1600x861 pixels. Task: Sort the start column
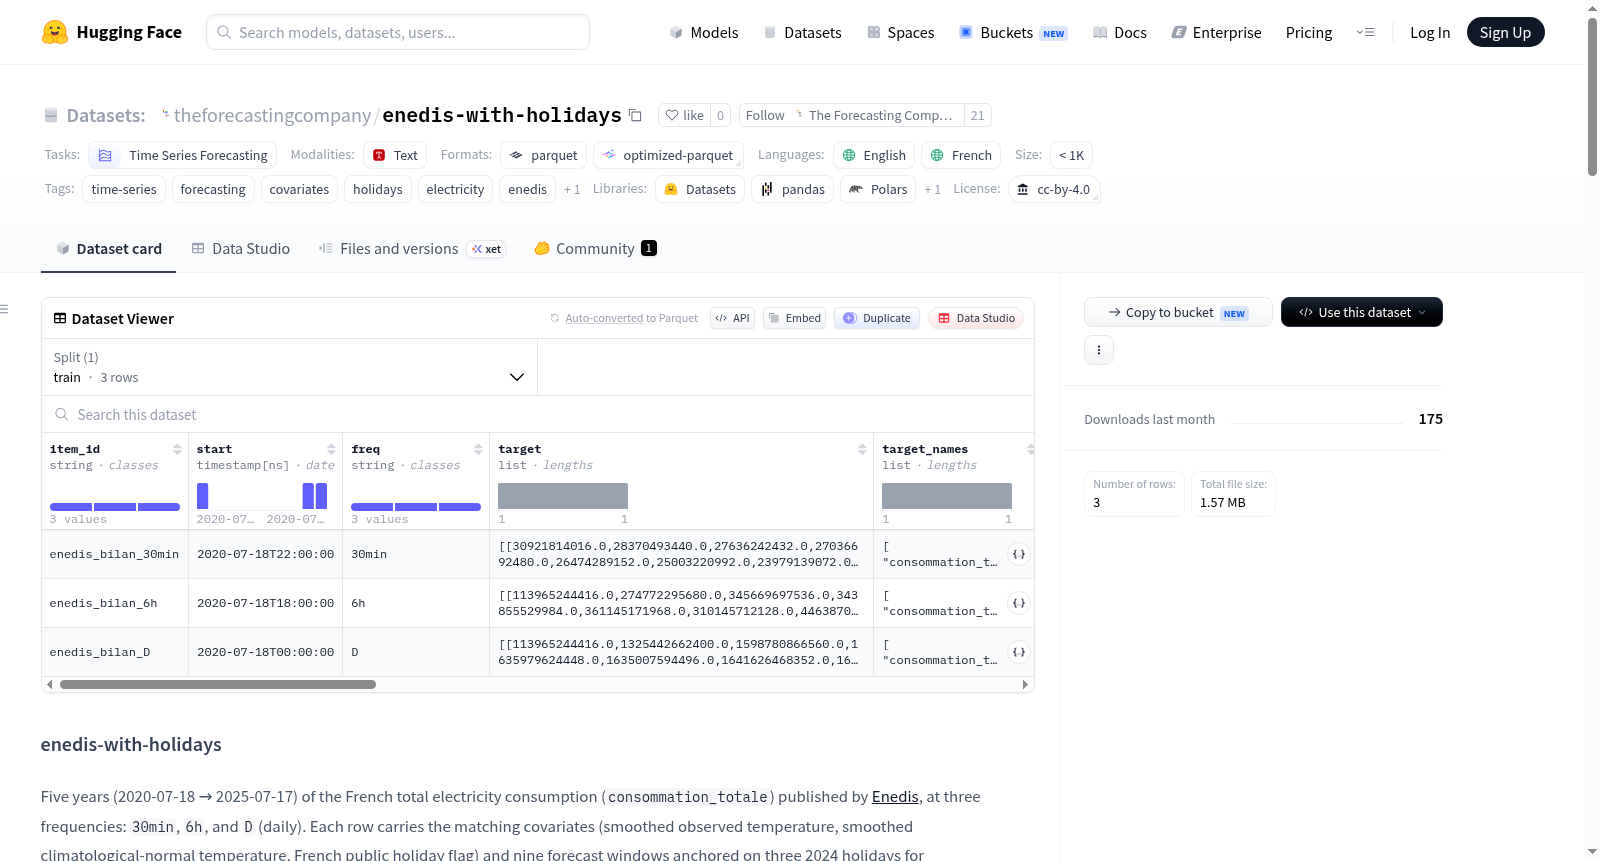(331, 449)
